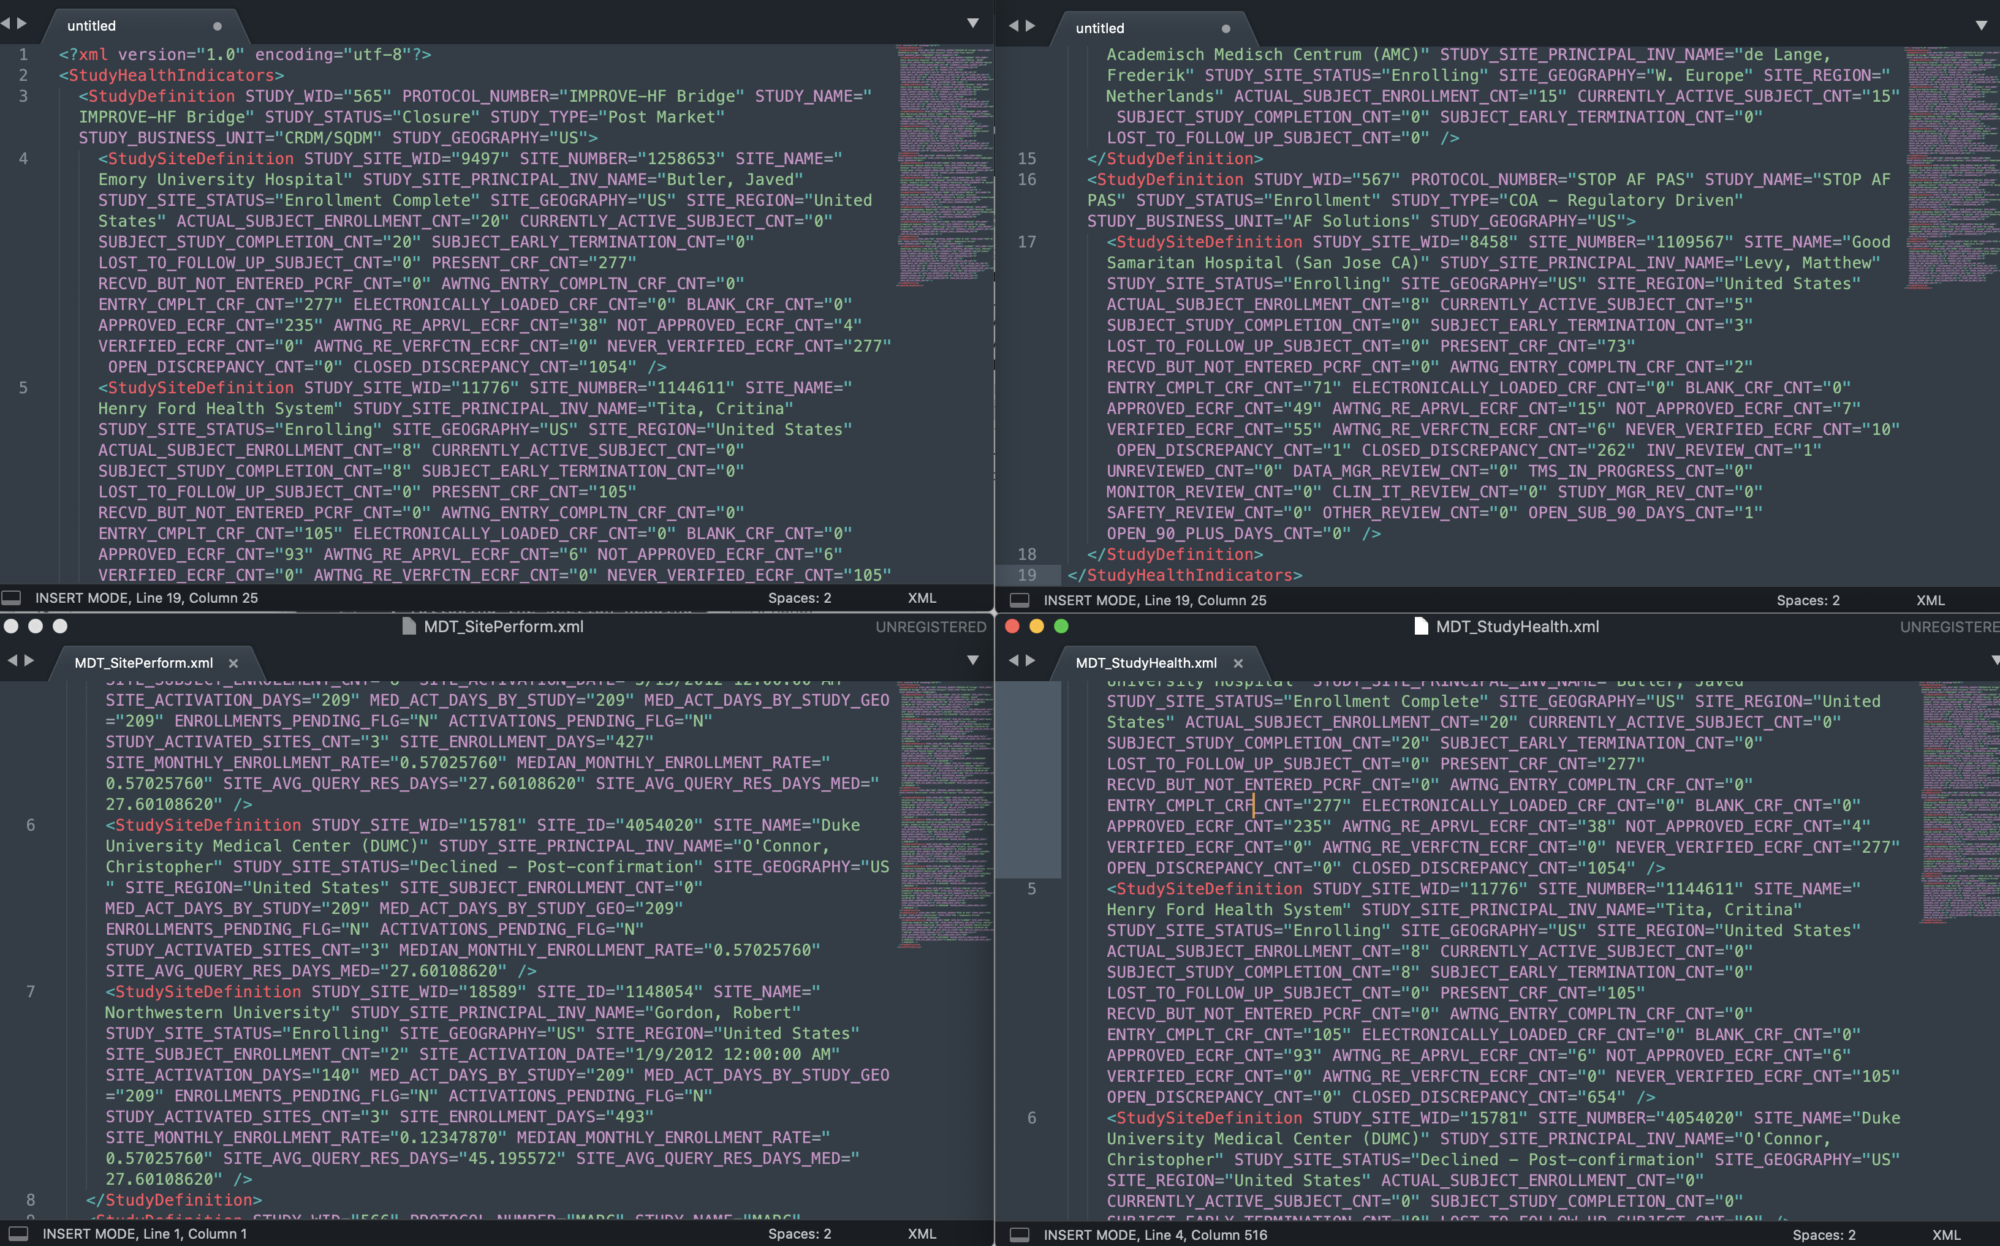Viewport: 2000px width, 1246px height.
Task: Click the document icon beside MDT_StudyHealth.xml title
Action: [1421, 626]
